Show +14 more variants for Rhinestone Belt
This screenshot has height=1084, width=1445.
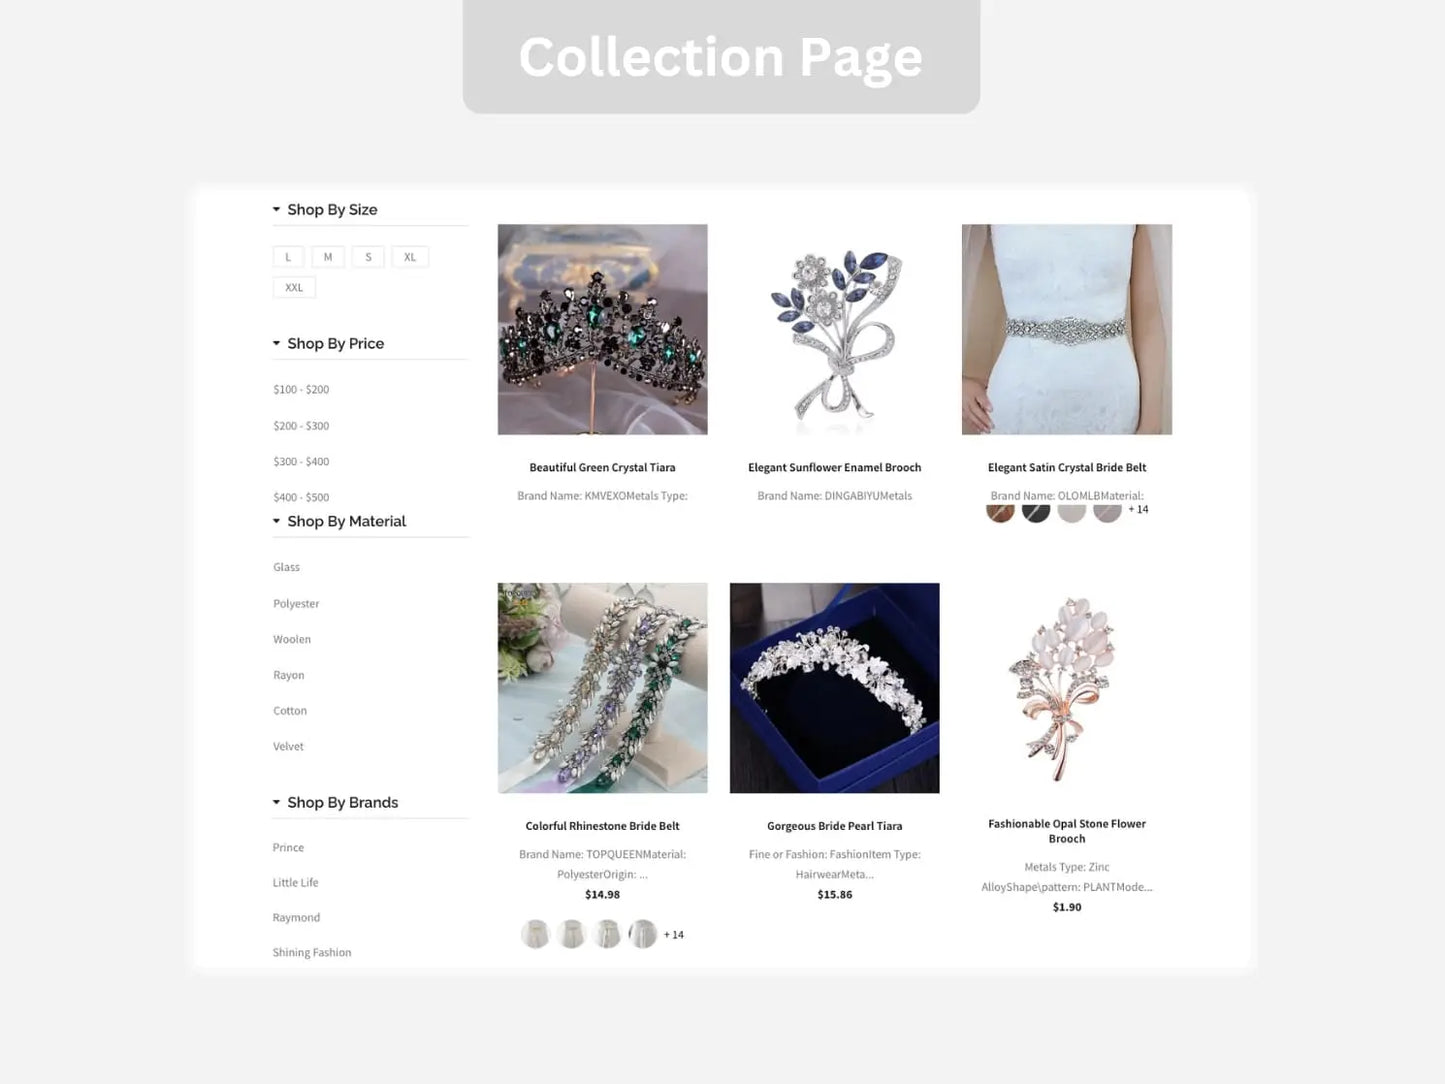(x=674, y=935)
